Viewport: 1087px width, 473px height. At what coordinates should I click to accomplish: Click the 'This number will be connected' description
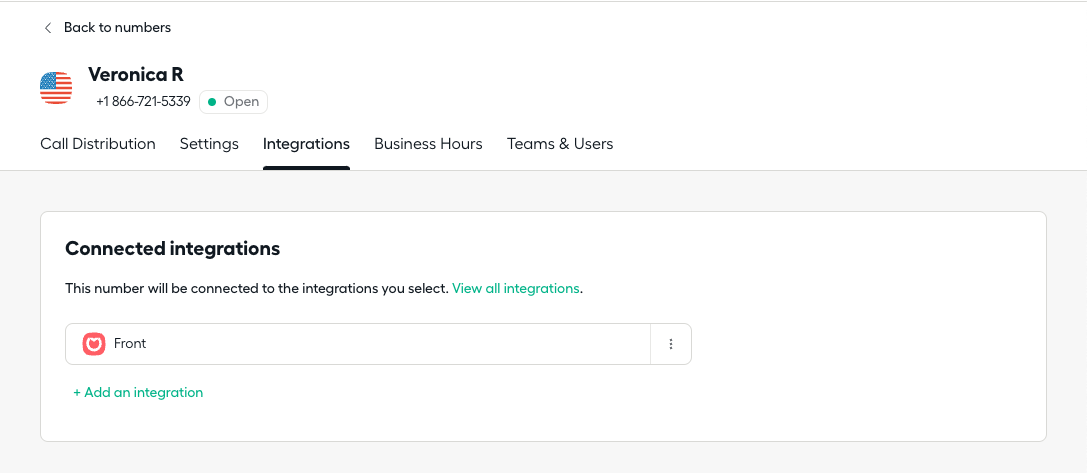(256, 289)
